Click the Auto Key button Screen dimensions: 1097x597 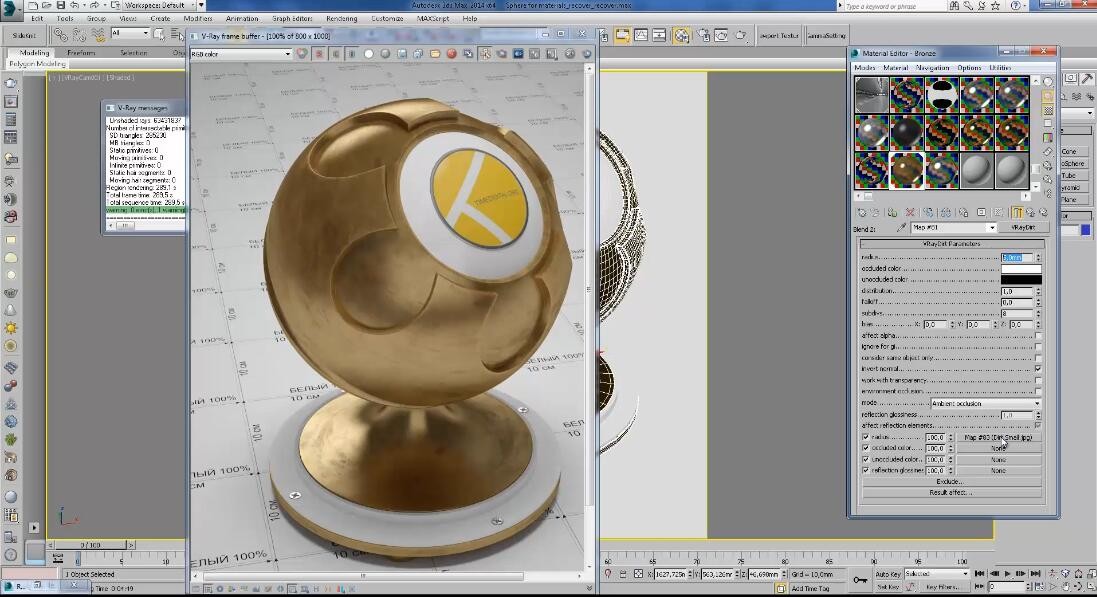[887, 574]
